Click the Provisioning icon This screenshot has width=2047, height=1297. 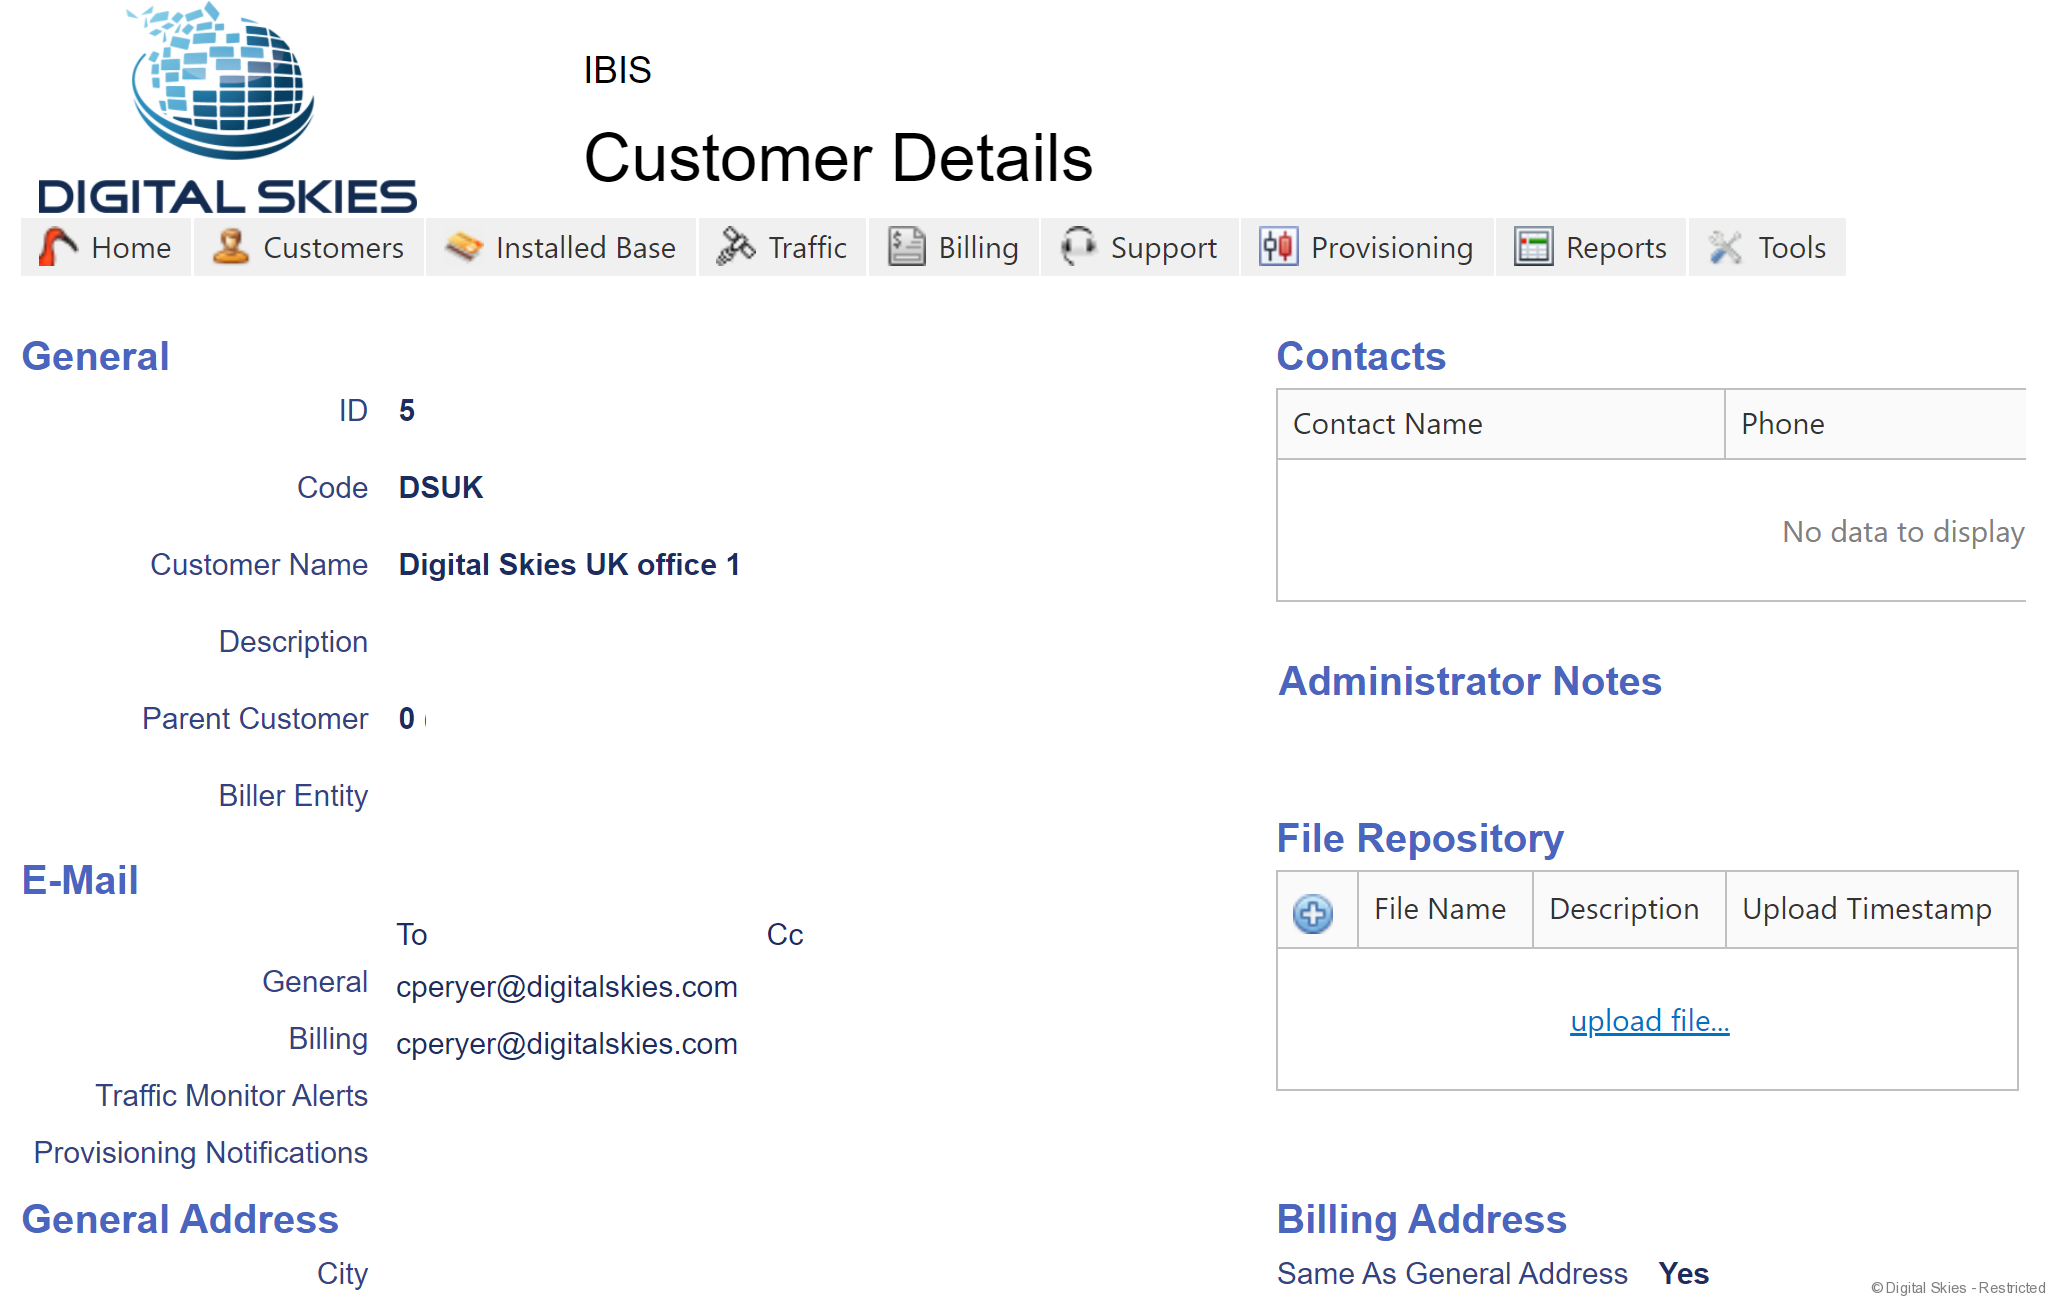[x=1279, y=247]
